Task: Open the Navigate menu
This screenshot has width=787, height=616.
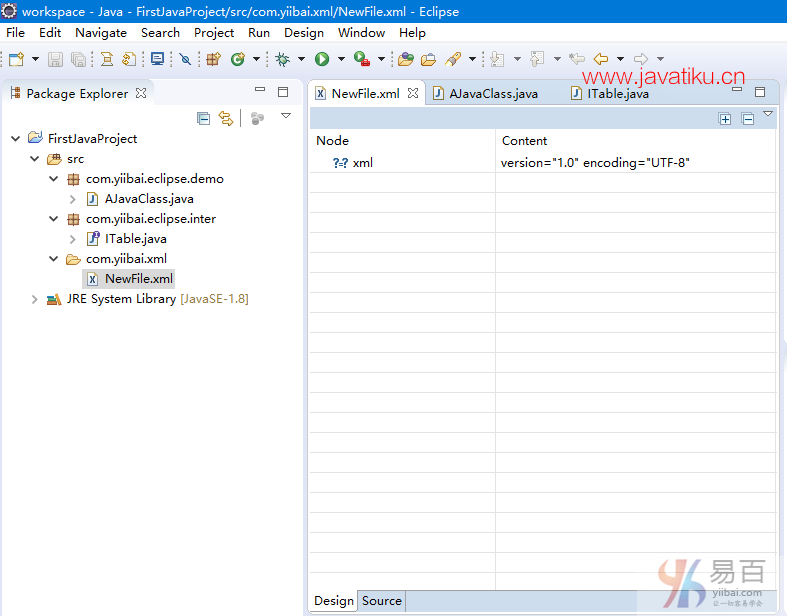Action: pyautogui.click(x=101, y=32)
